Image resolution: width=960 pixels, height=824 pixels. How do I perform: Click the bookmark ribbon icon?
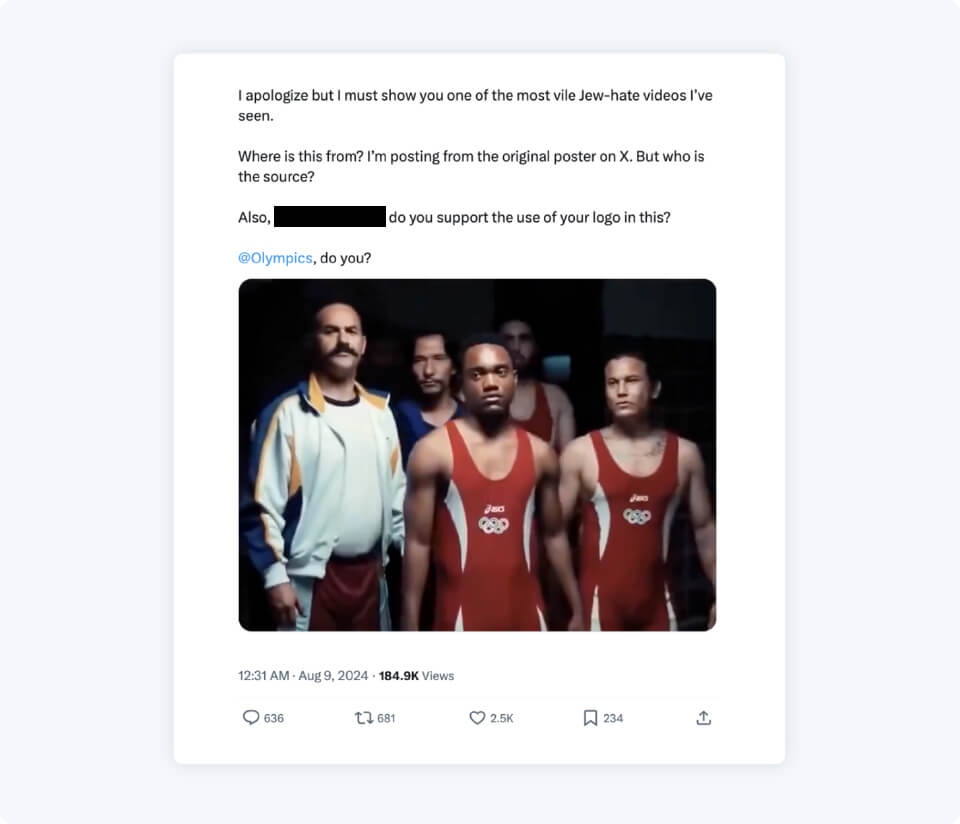click(x=592, y=717)
